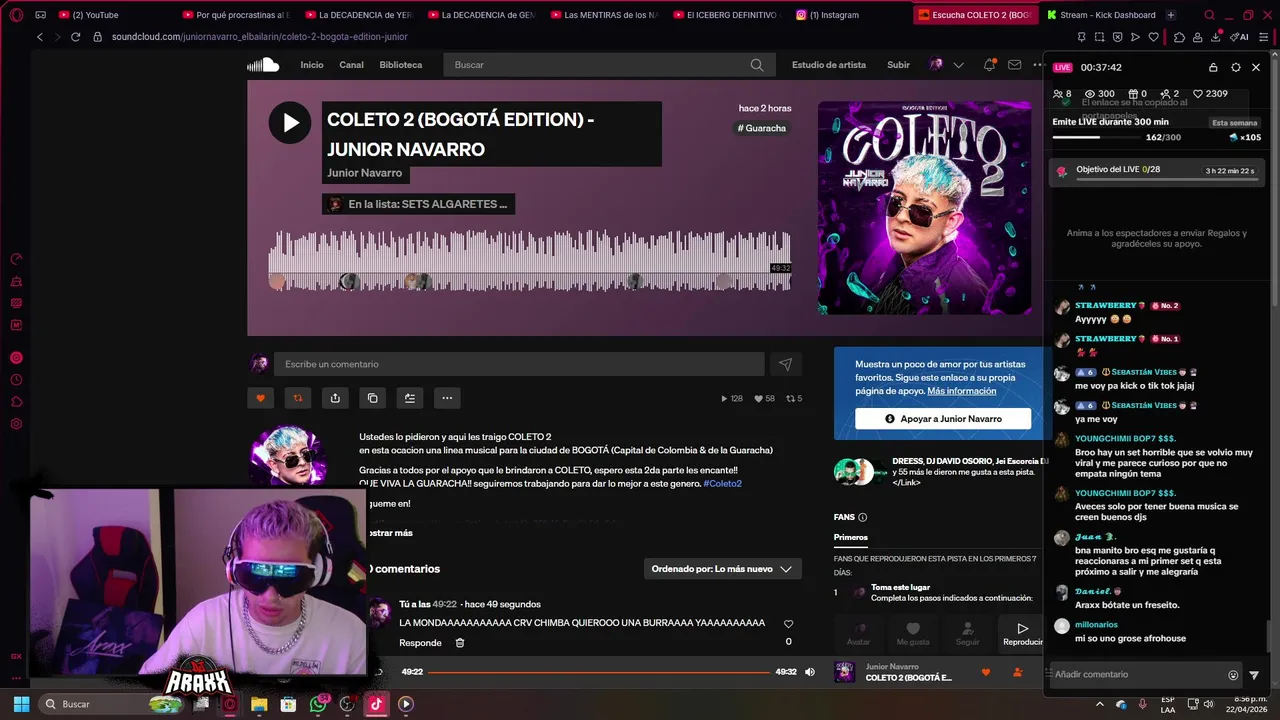Screen dimensions: 1280x720
Task: Open Estudio de artista
Action: [829, 65]
